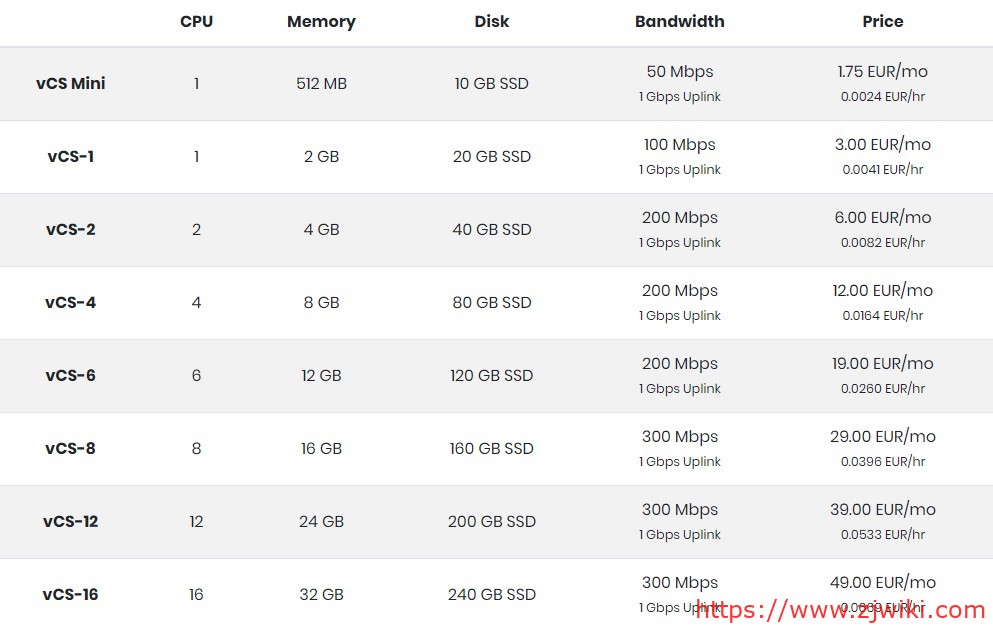Screen dimensions: 993x627
Task: Click the vCS-8 plan label
Action: [x=70, y=449]
